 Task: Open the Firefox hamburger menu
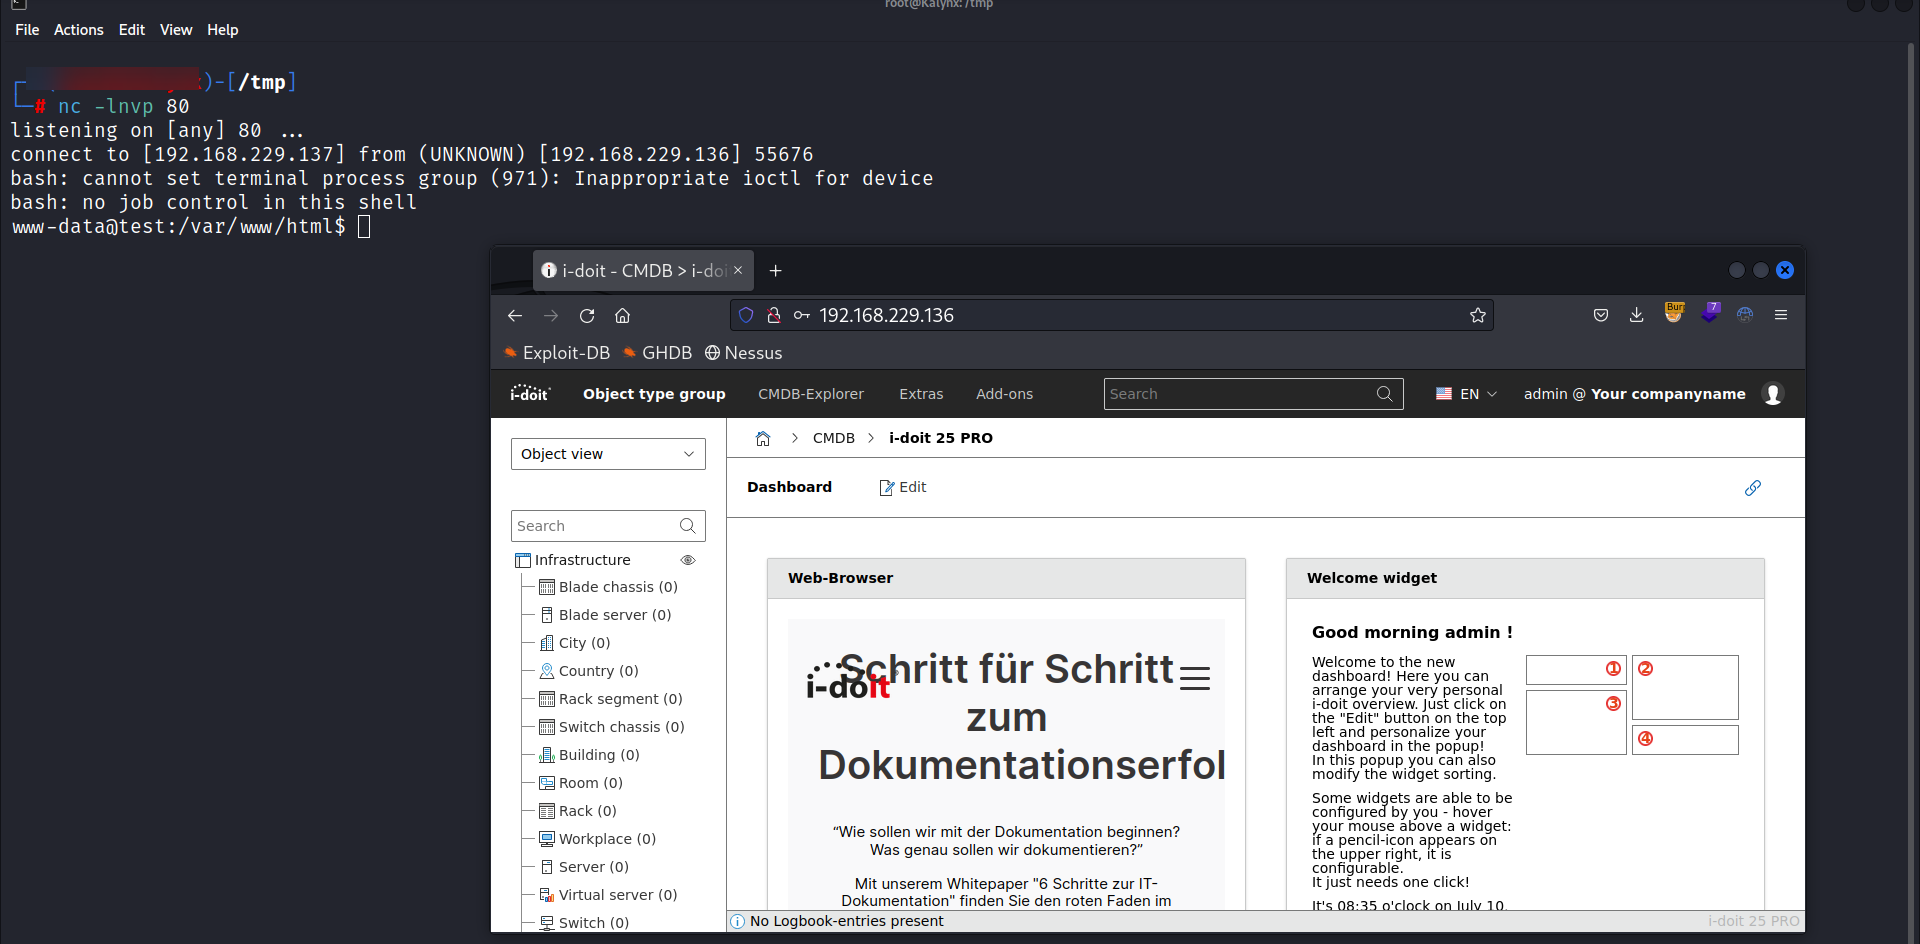(x=1781, y=314)
